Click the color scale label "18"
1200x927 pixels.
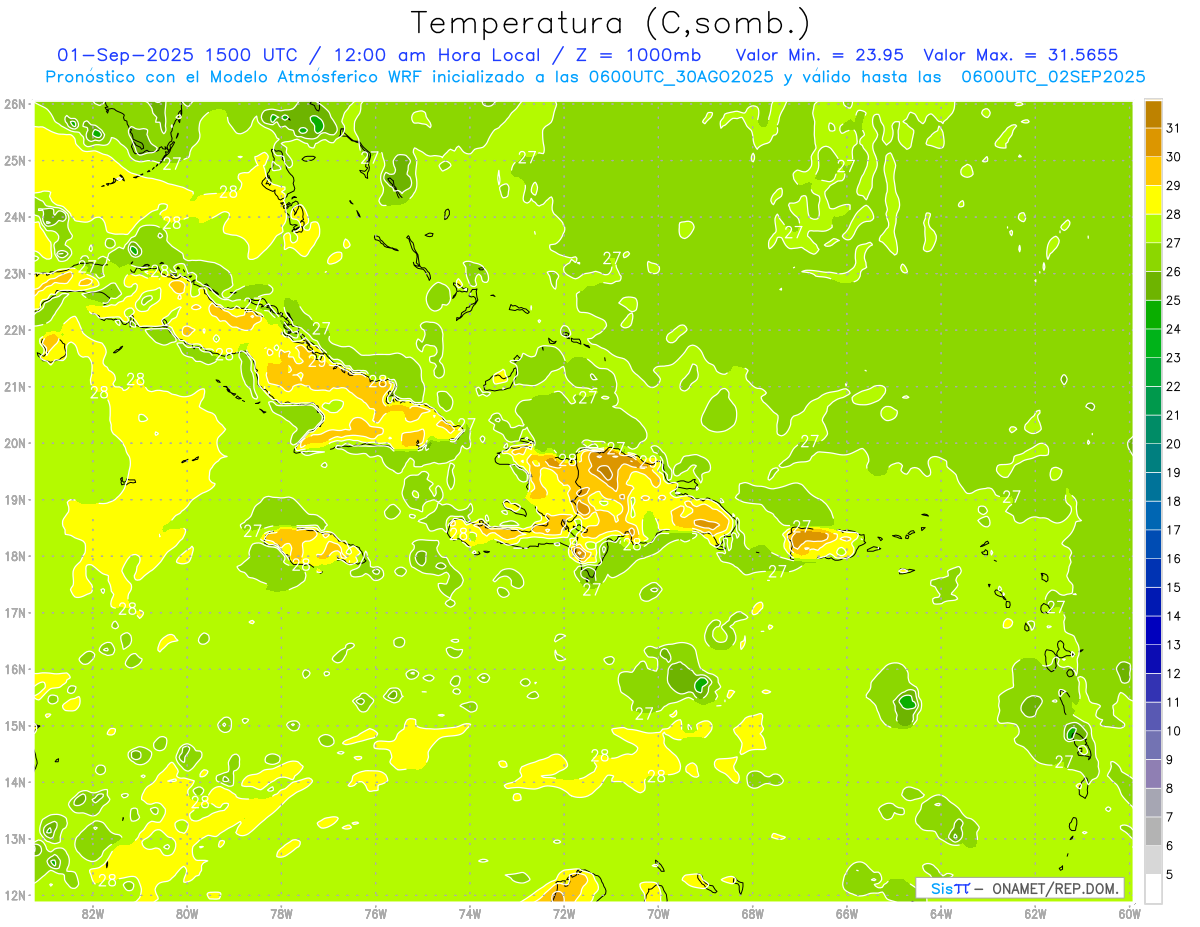(1174, 502)
